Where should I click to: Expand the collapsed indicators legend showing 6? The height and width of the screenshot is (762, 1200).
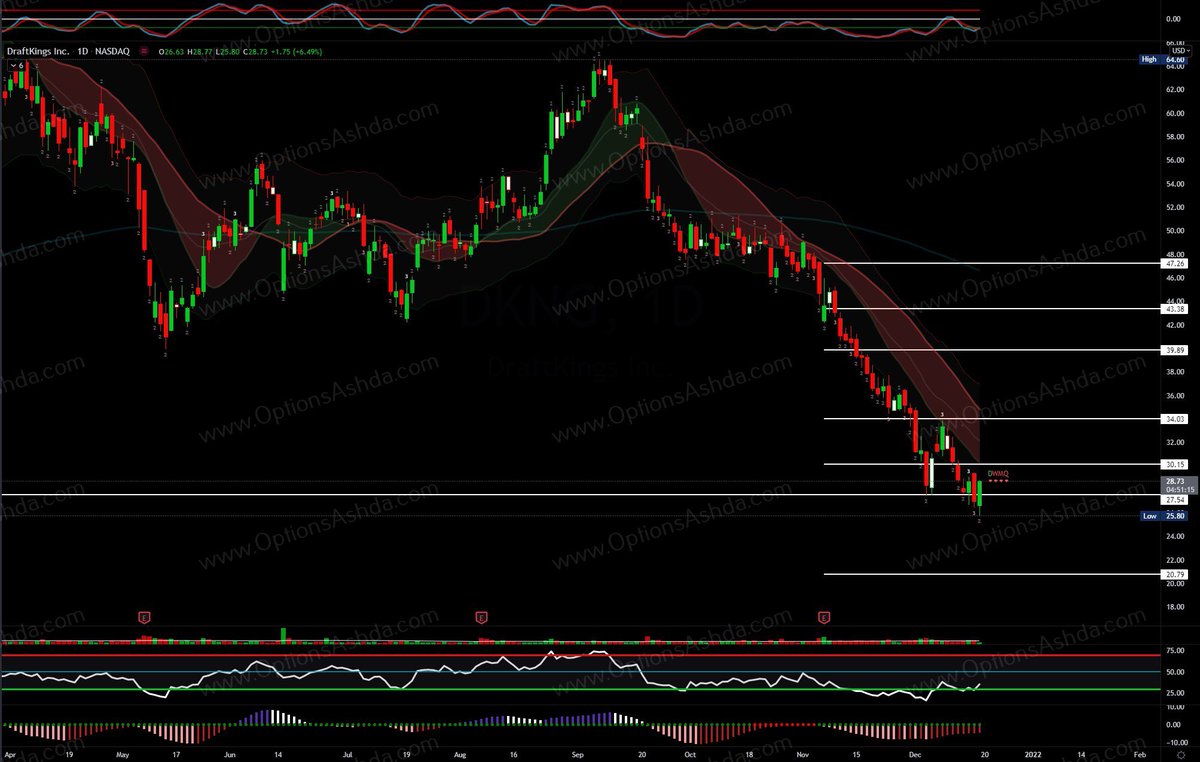pyautogui.click(x=17, y=65)
